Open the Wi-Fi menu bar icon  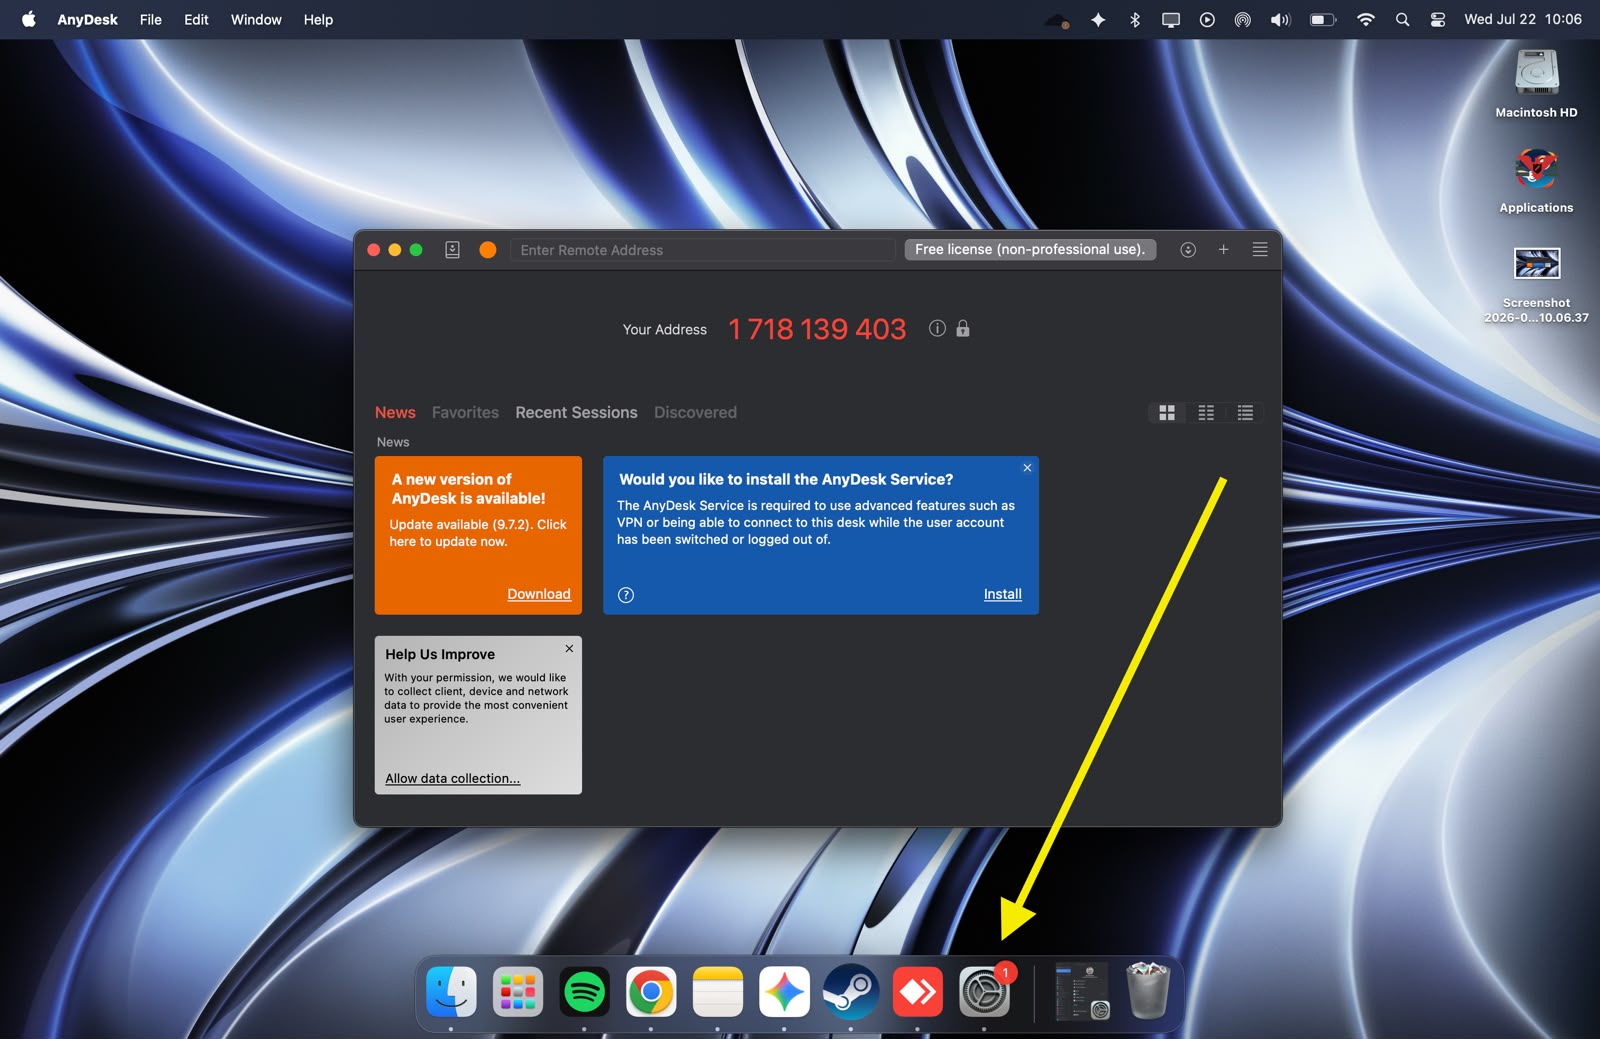coord(1365,20)
